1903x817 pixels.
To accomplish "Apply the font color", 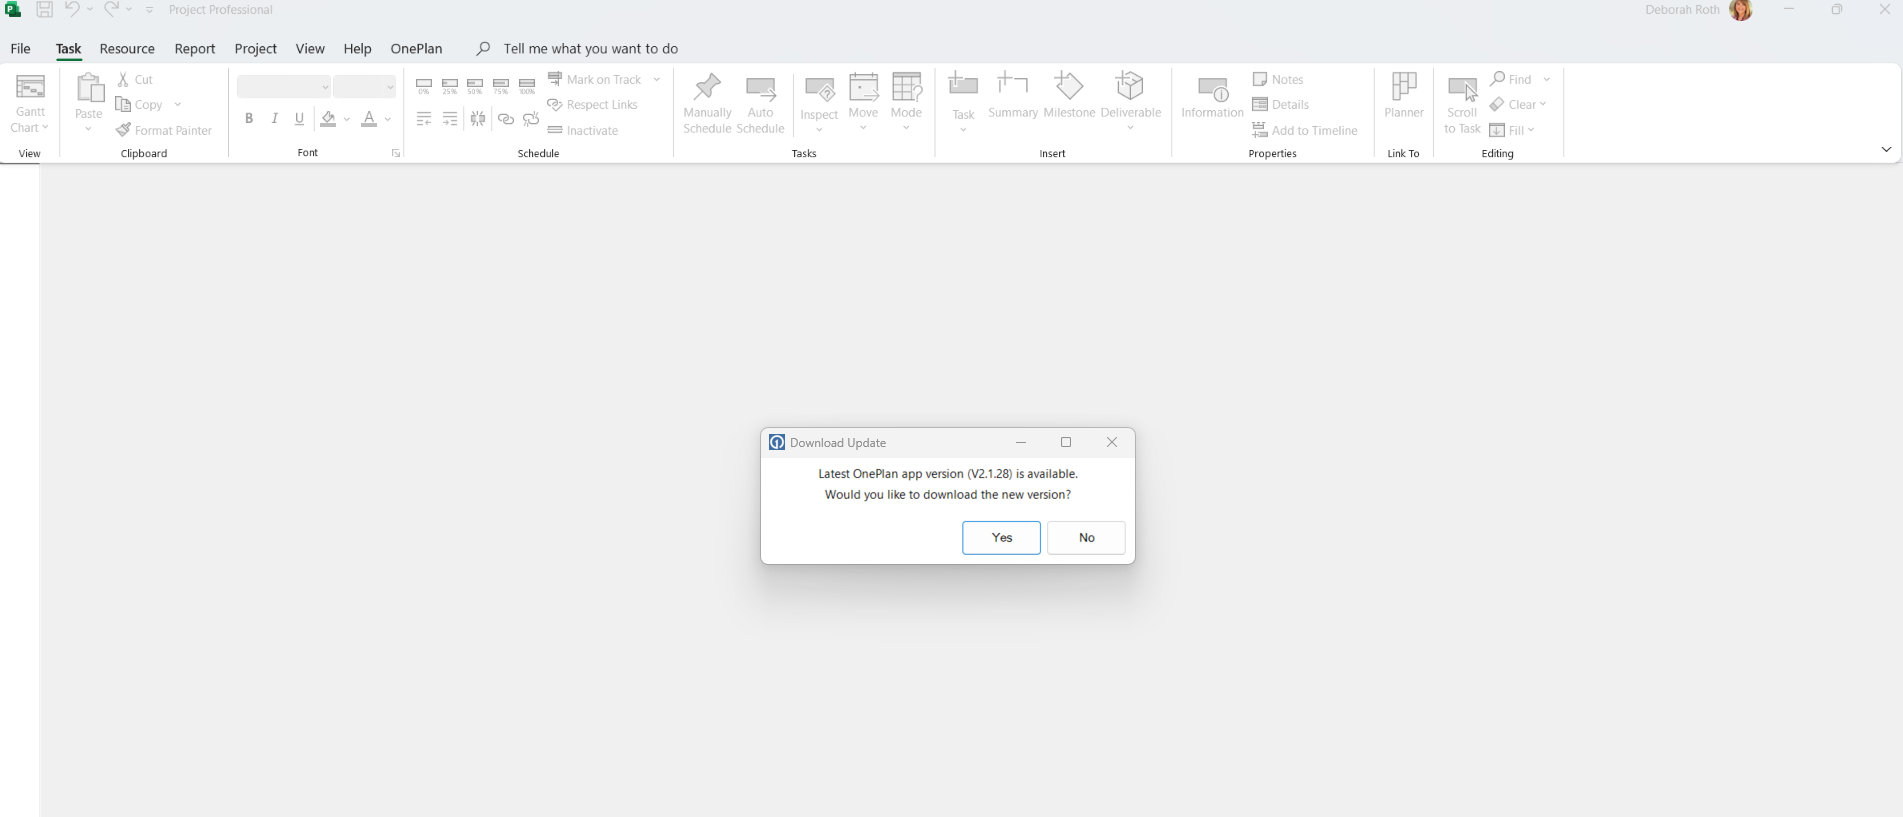I will tap(369, 119).
